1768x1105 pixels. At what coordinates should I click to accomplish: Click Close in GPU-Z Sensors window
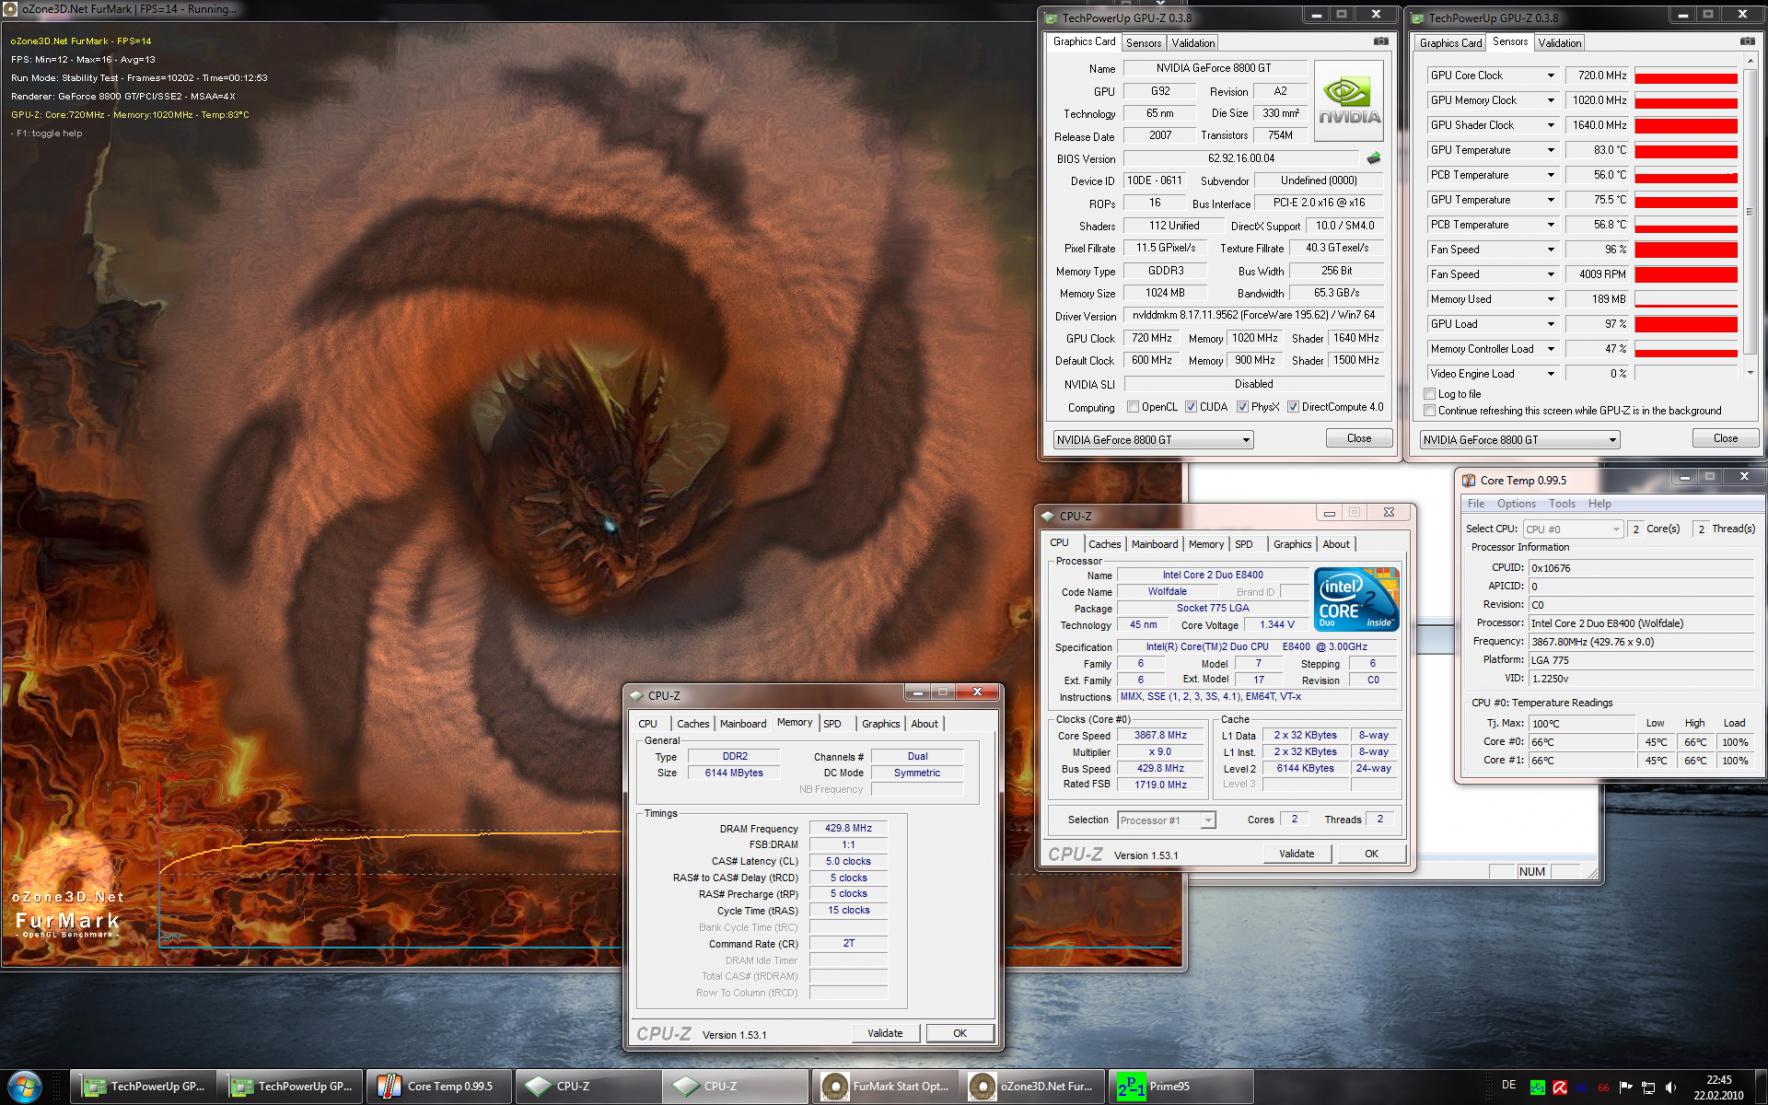tap(1725, 439)
